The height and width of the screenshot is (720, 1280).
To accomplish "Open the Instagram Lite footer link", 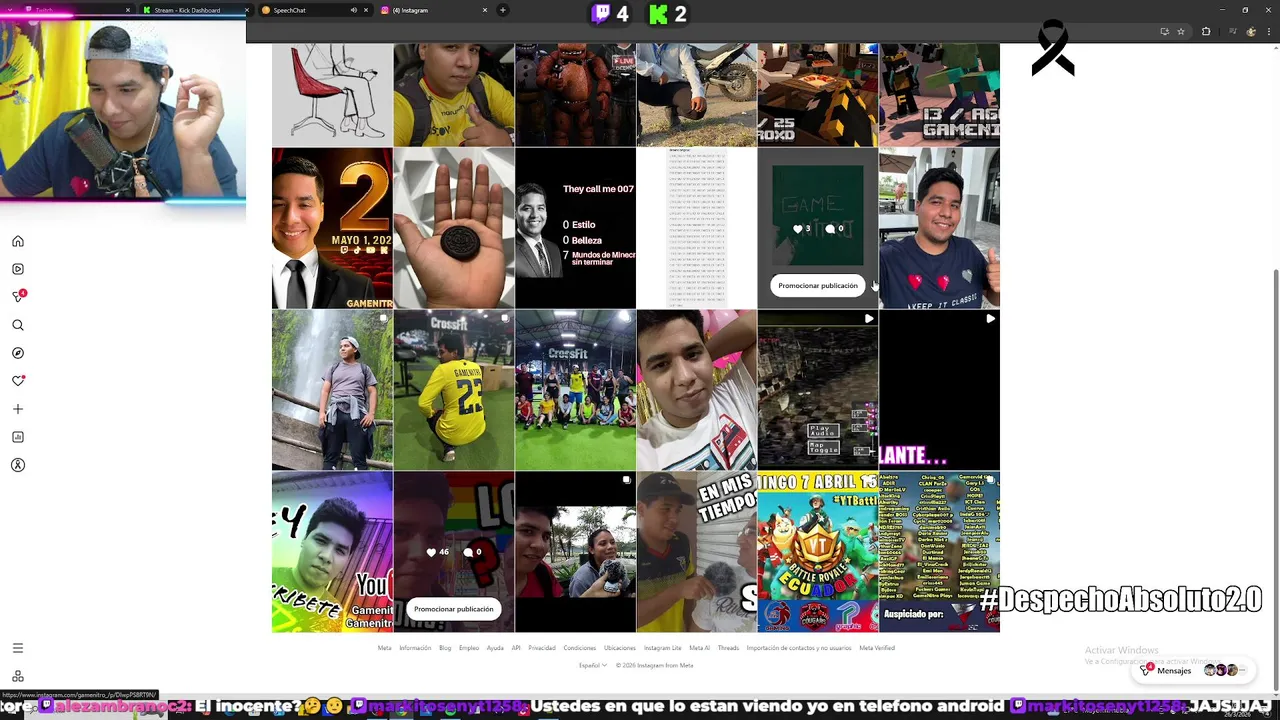I will click(x=662, y=648).
